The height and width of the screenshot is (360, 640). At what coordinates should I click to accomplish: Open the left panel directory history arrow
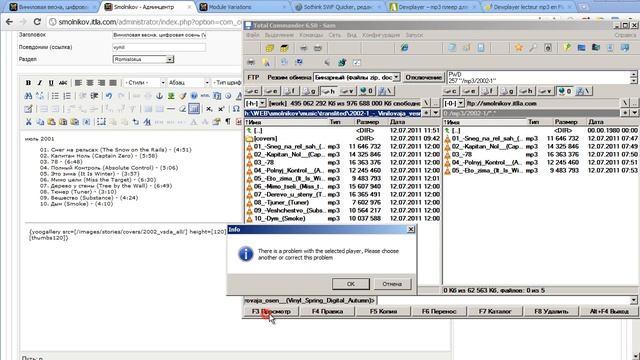(x=436, y=113)
